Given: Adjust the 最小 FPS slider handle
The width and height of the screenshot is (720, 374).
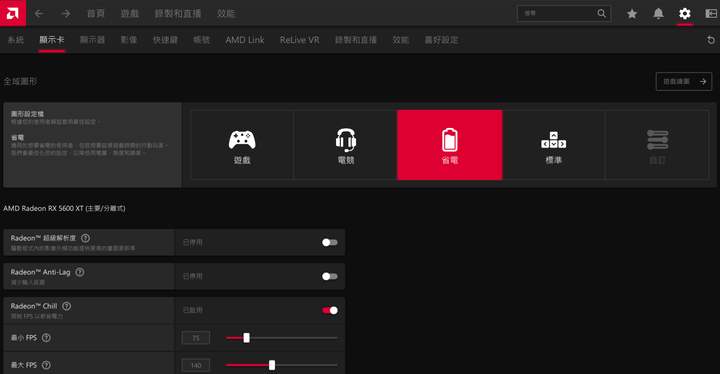Looking at the screenshot, I should tap(247, 338).
